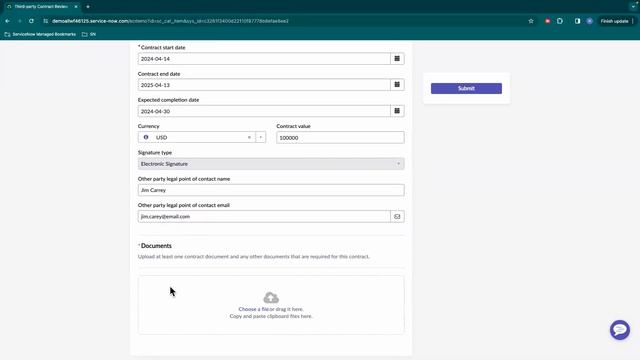This screenshot has height=360, width=640.
Task: Click the Currency info icon
Action: 146,137
